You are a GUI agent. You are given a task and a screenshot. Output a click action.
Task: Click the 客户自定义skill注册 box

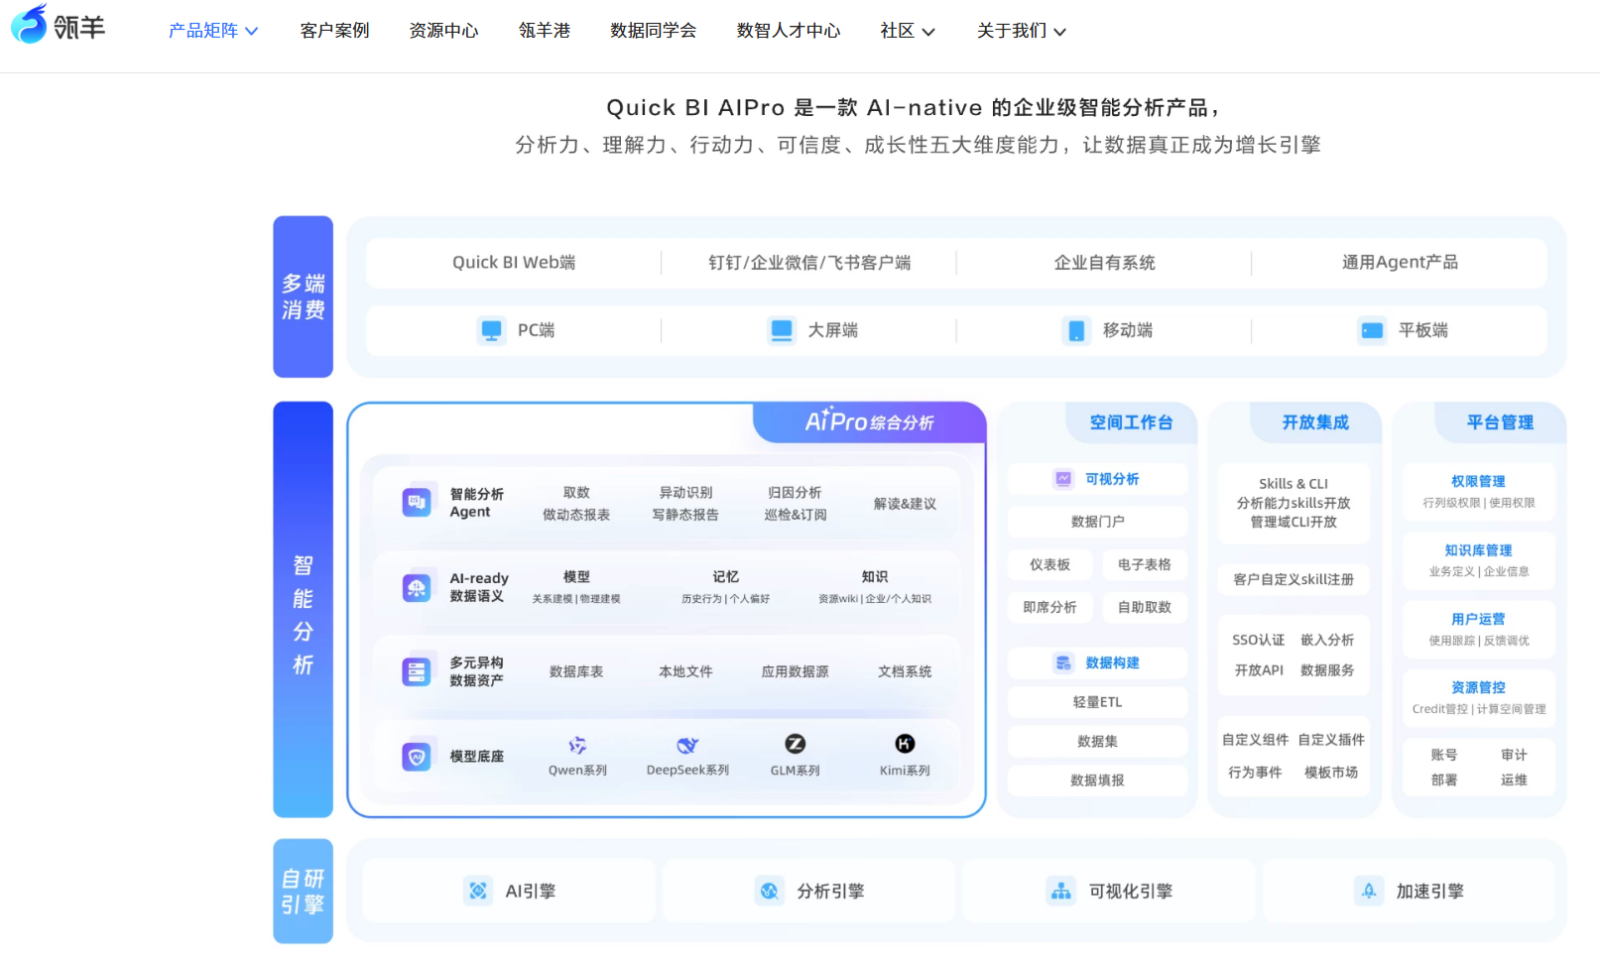point(1294,580)
